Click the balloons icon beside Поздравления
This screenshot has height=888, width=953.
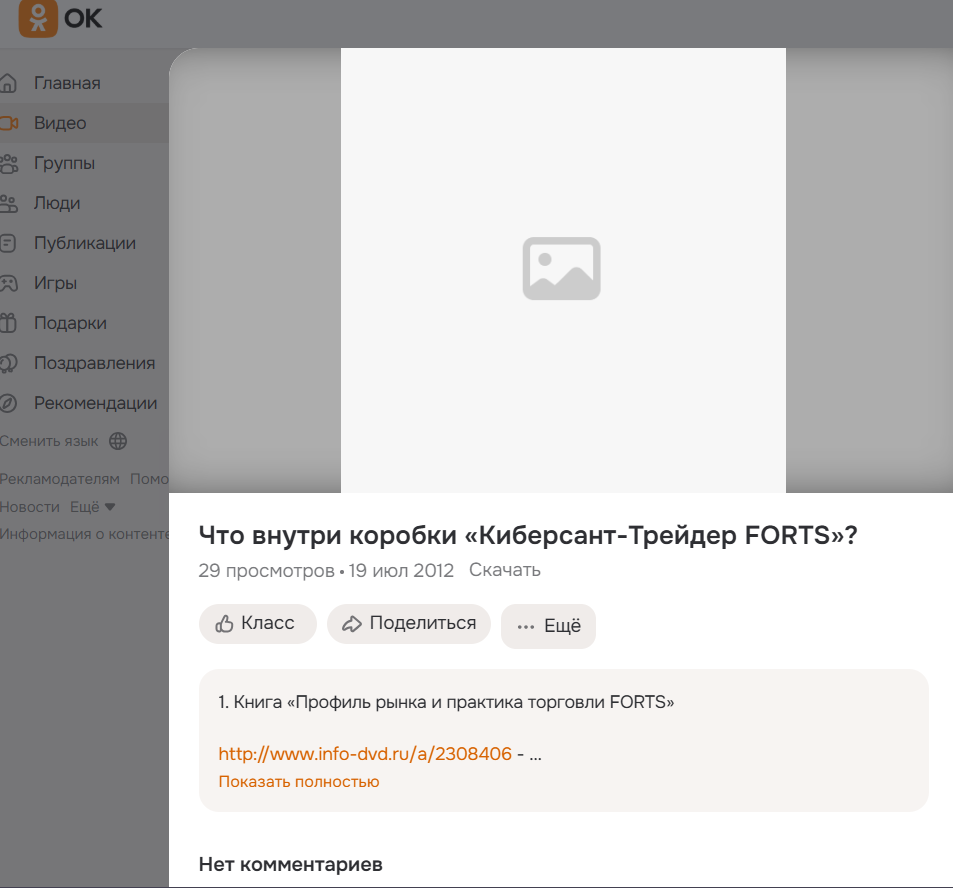9,363
